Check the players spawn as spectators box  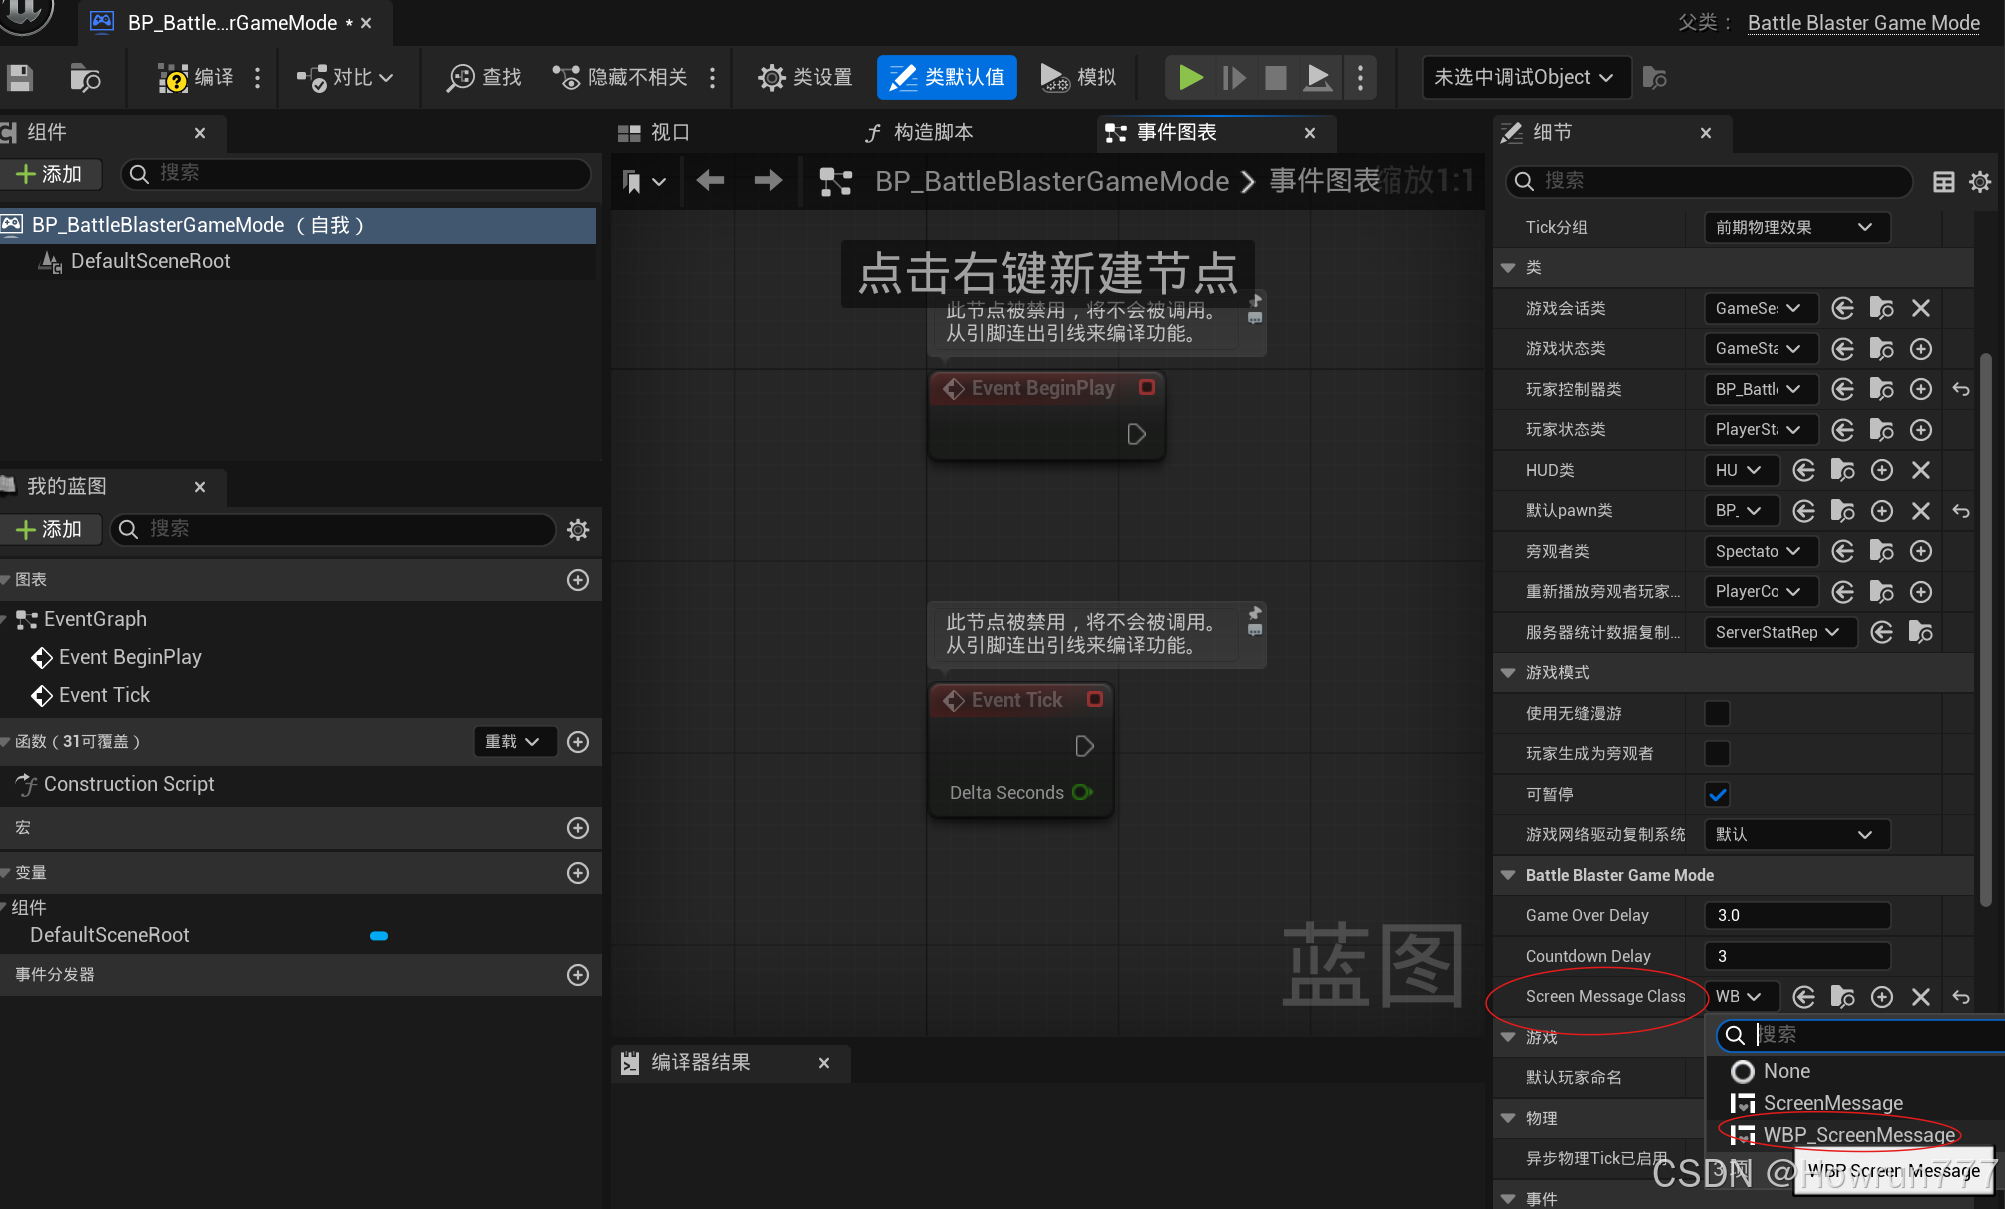pyautogui.click(x=1717, y=754)
